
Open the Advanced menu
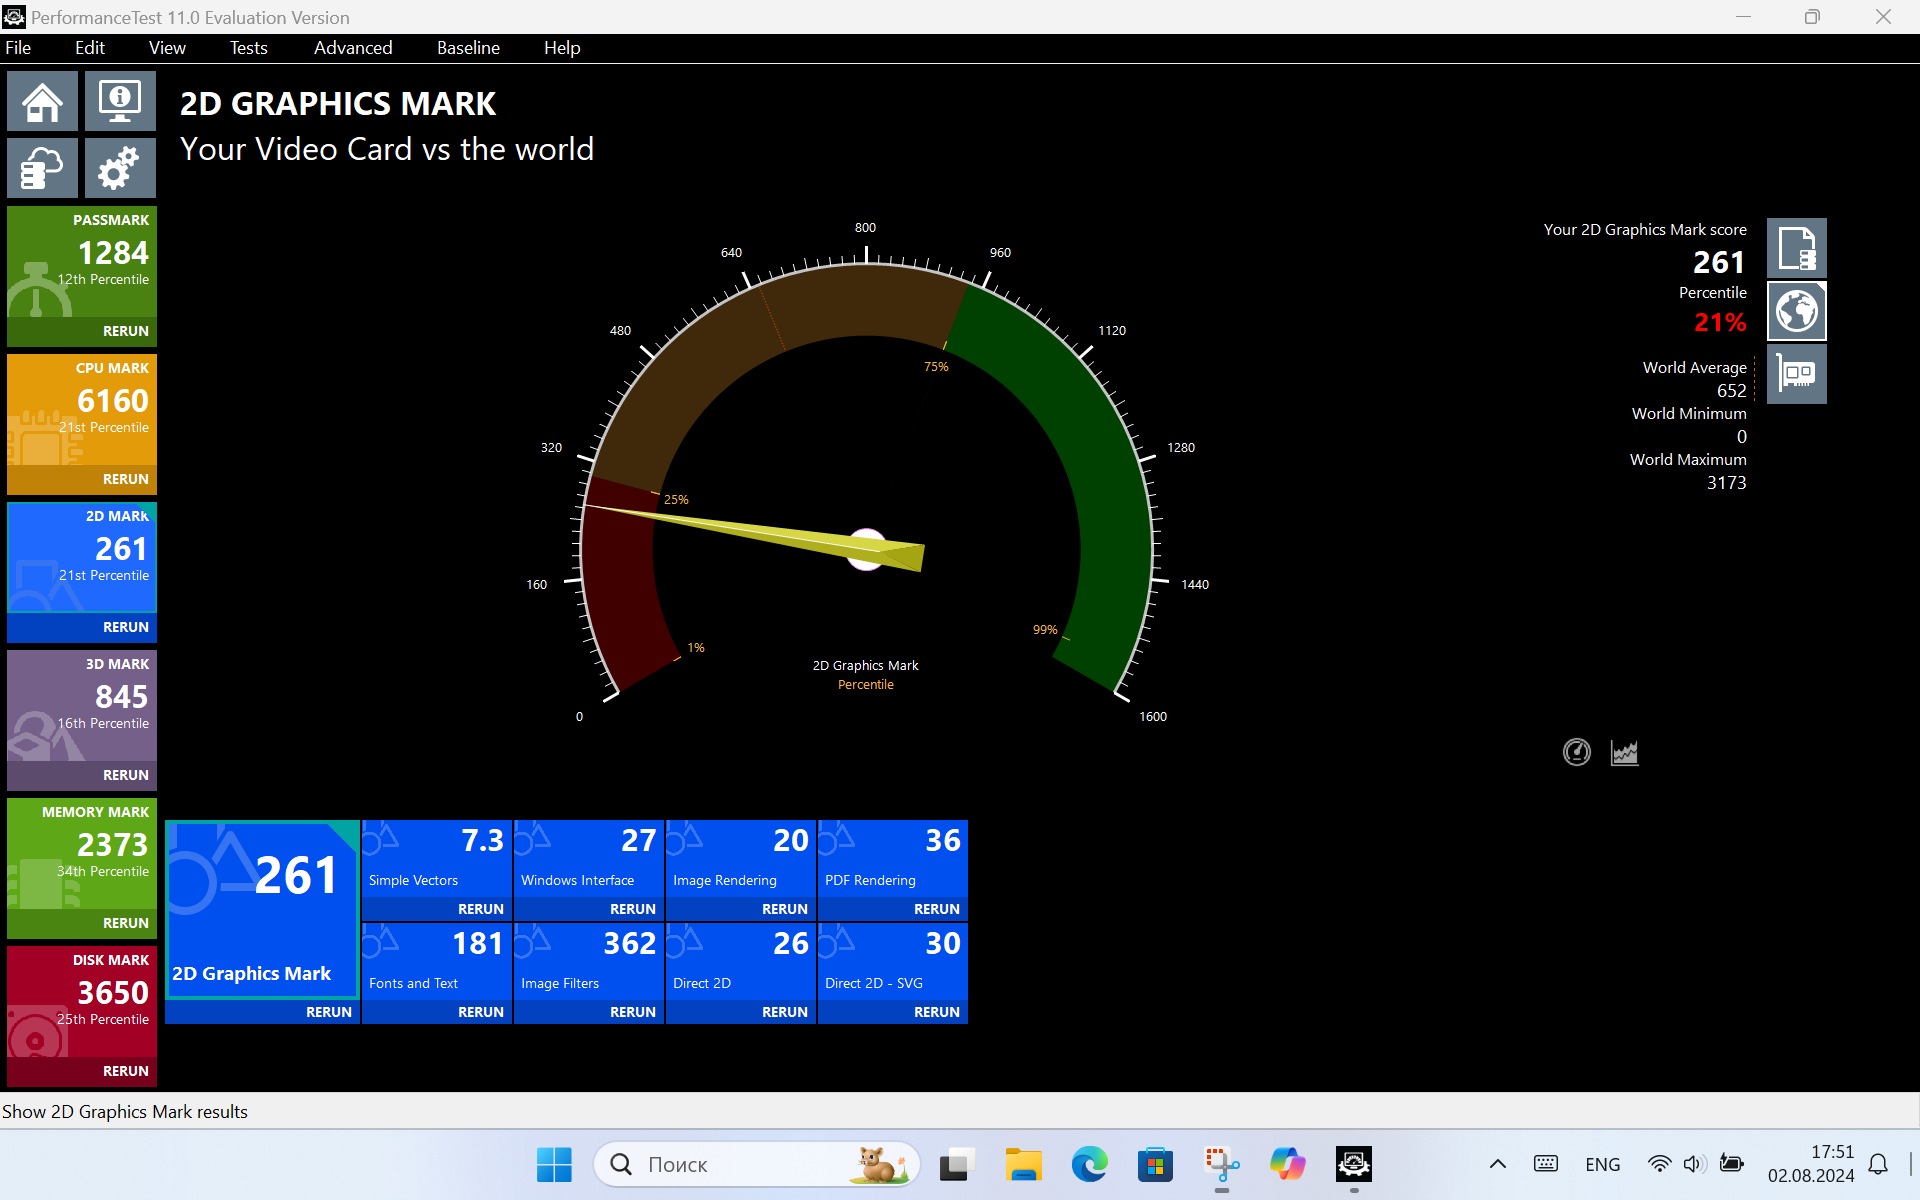coord(352,48)
